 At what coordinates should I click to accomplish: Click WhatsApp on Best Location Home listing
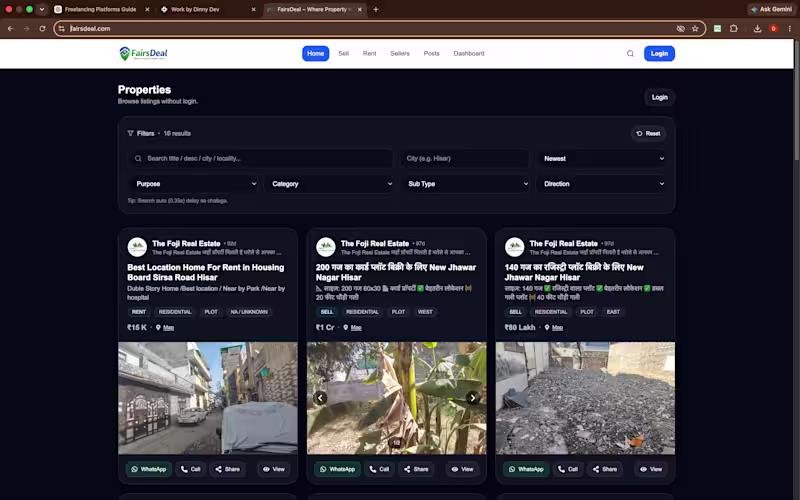click(x=148, y=469)
